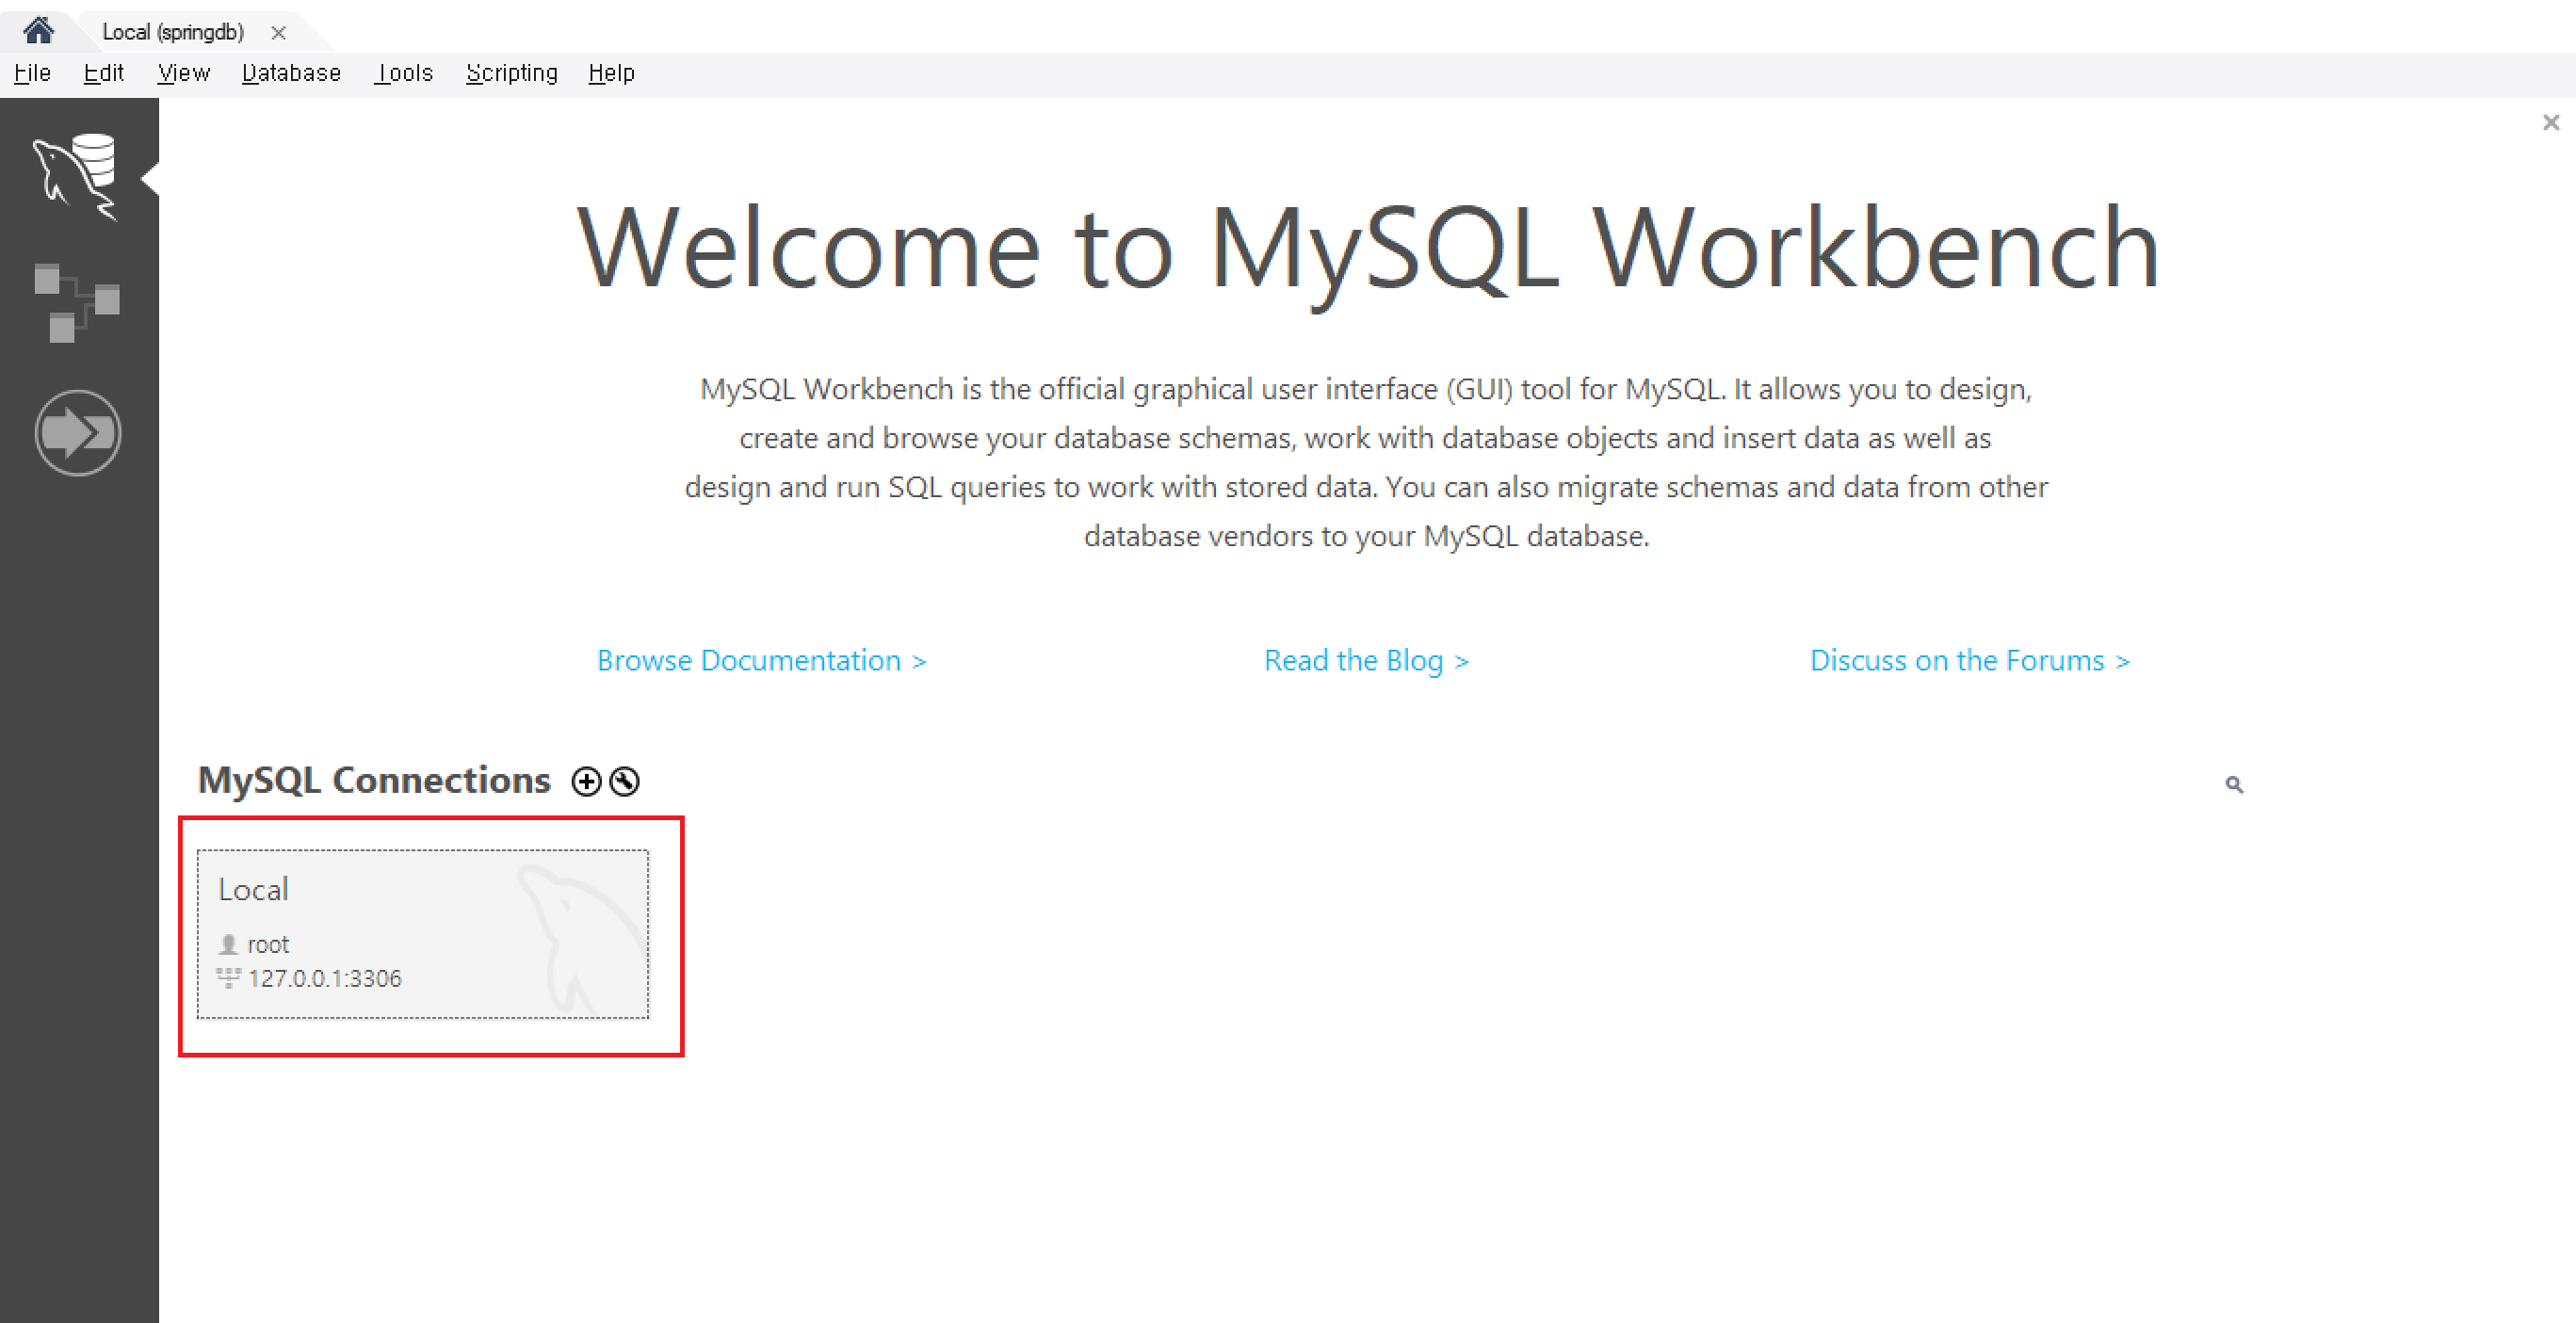Image resolution: width=2576 pixels, height=1323 pixels.
Task: Click the Home tab house icon
Action: [38, 31]
